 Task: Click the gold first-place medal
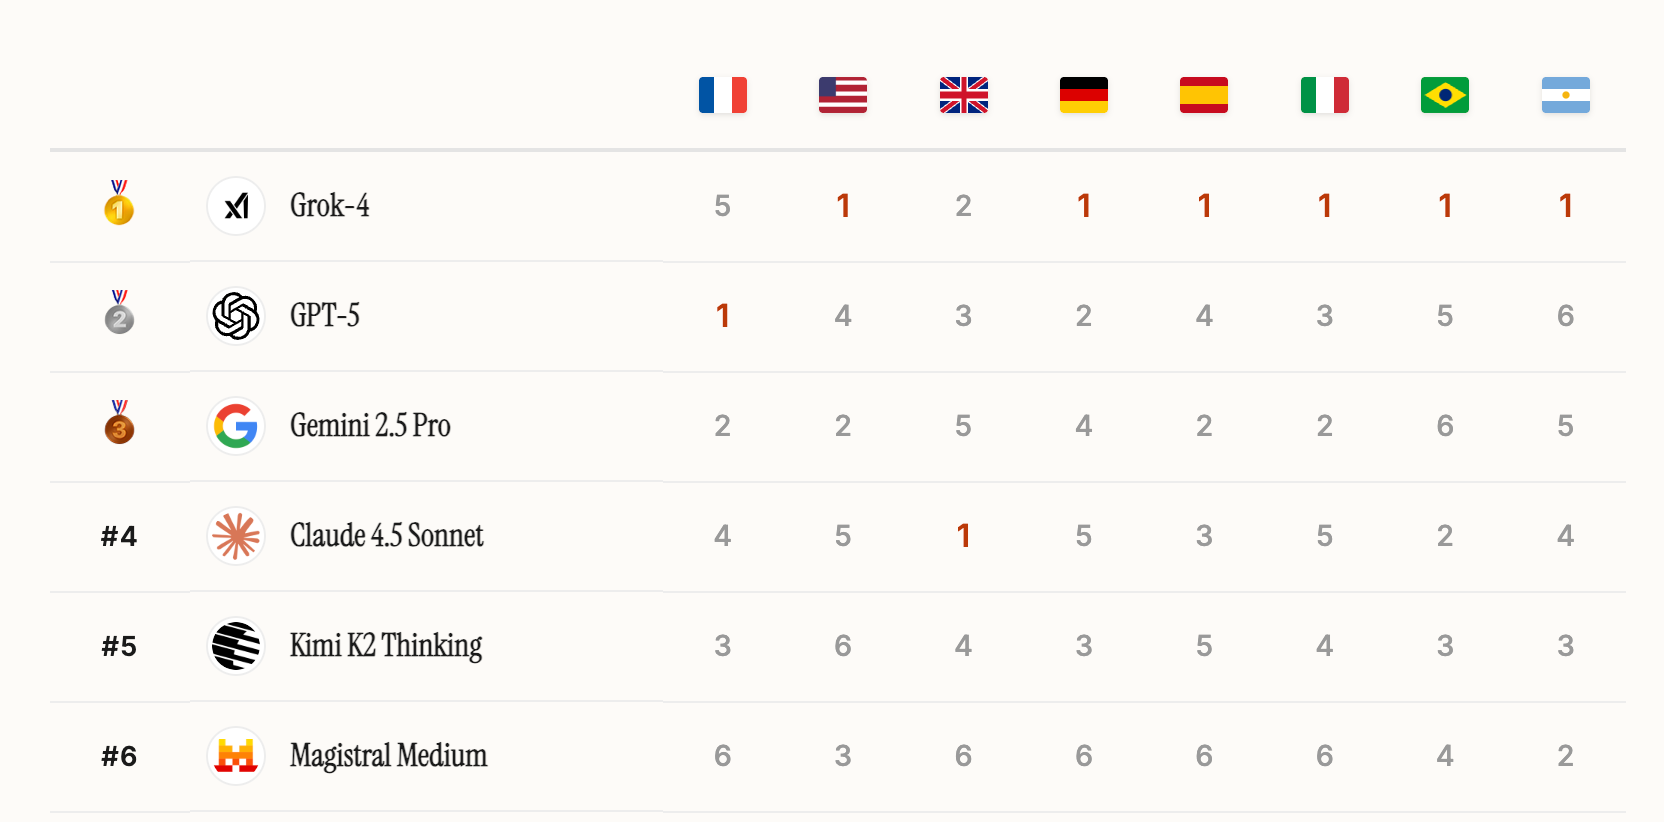119,204
